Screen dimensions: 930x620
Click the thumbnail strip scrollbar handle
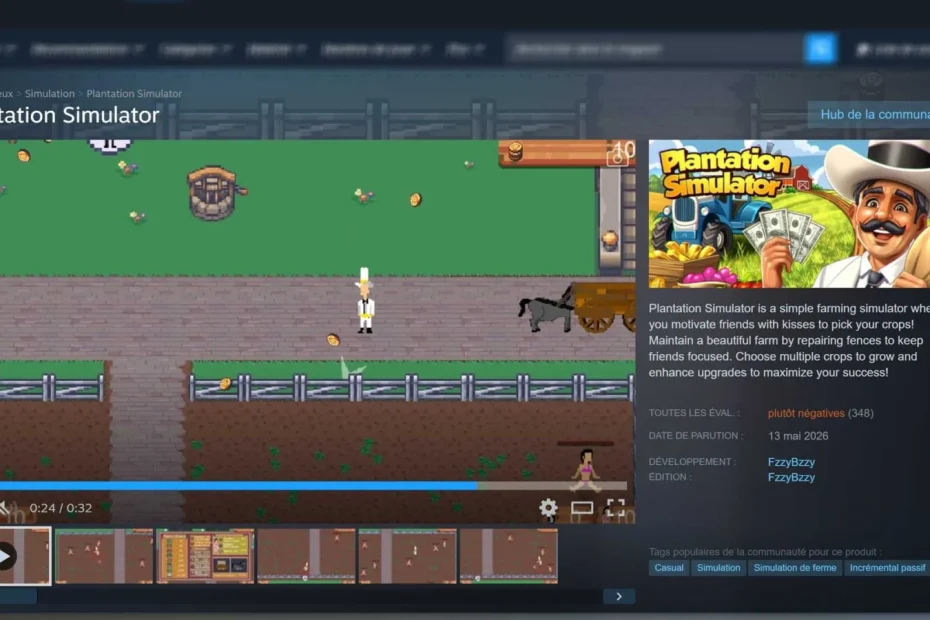click(x=18, y=596)
